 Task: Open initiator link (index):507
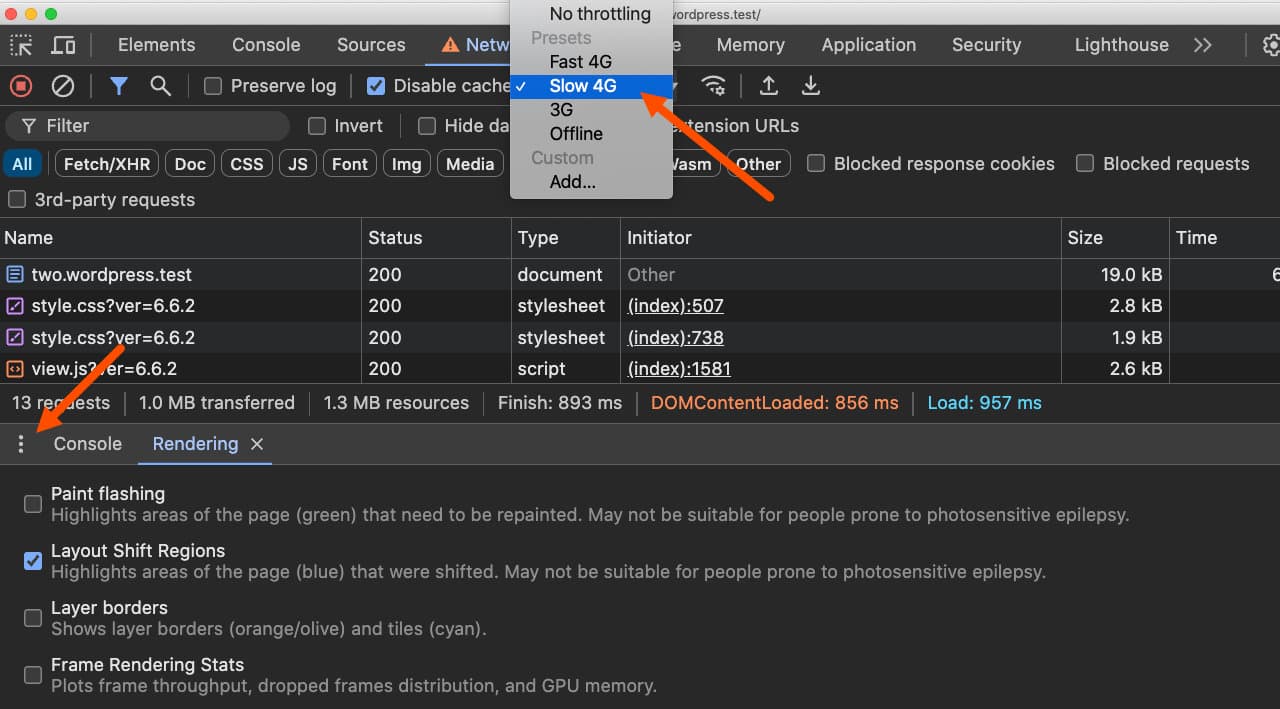tap(675, 306)
